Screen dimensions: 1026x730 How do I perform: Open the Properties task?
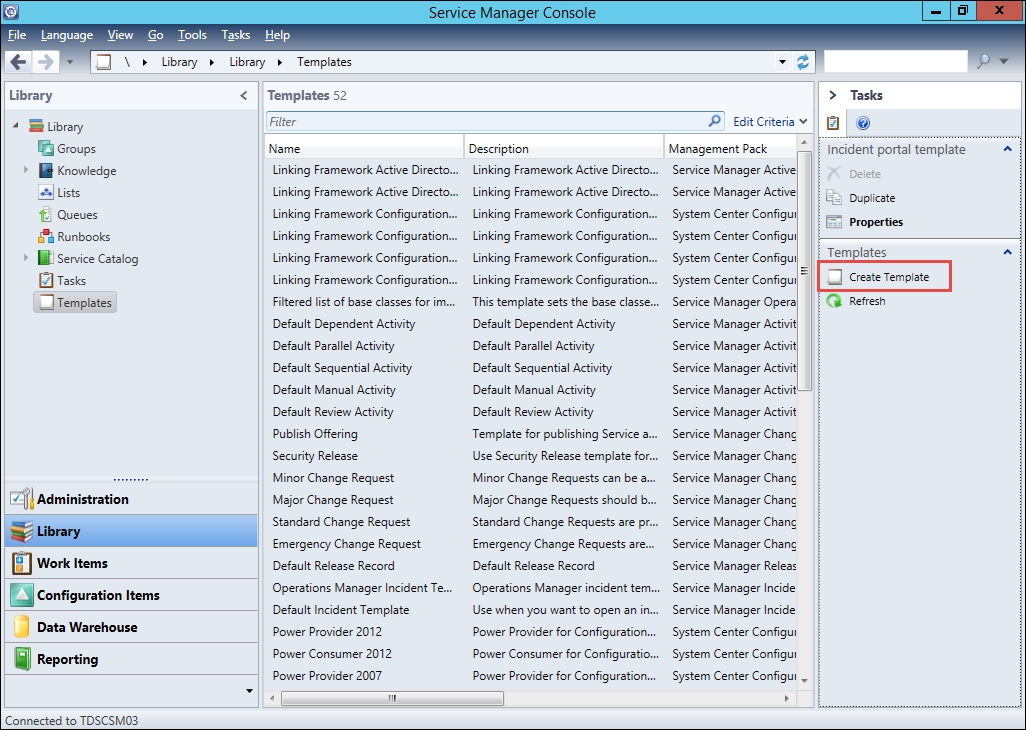coord(876,222)
